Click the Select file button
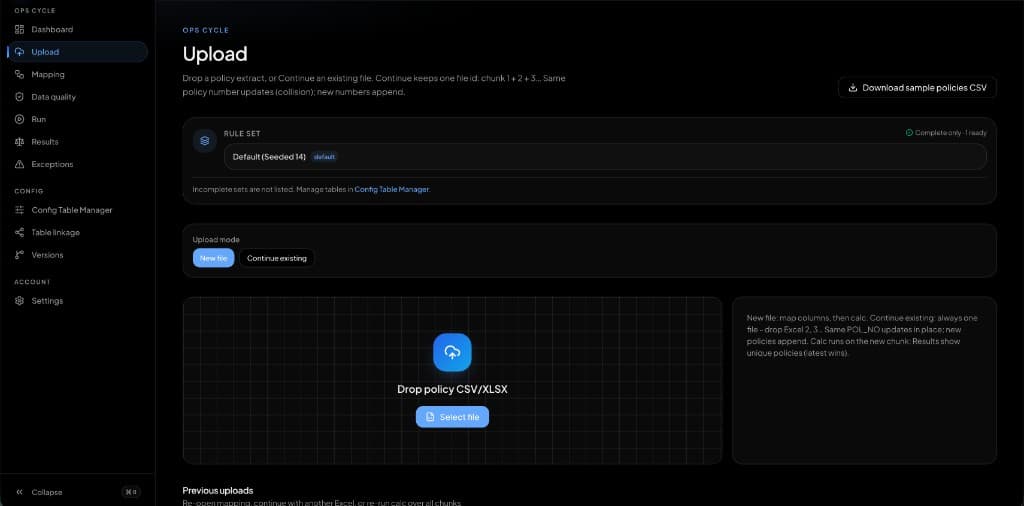The width and height of the screenshot is (1024, 506). (x=452, y=417)
